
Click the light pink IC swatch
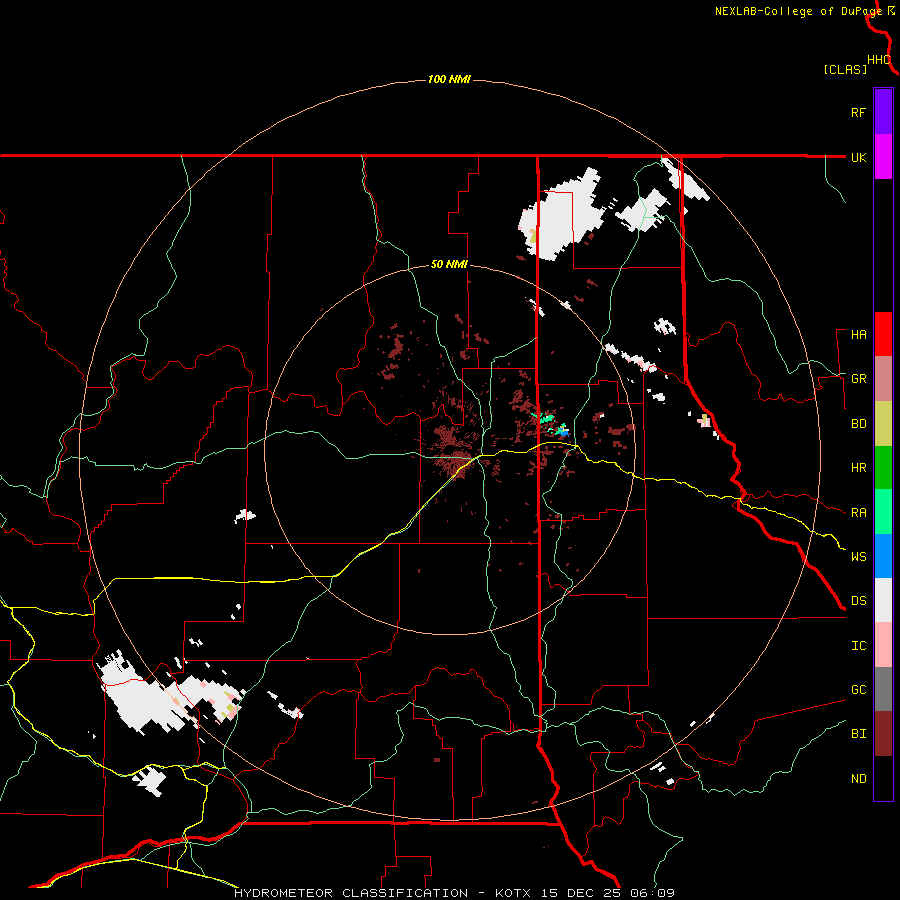tap(883, 645)
